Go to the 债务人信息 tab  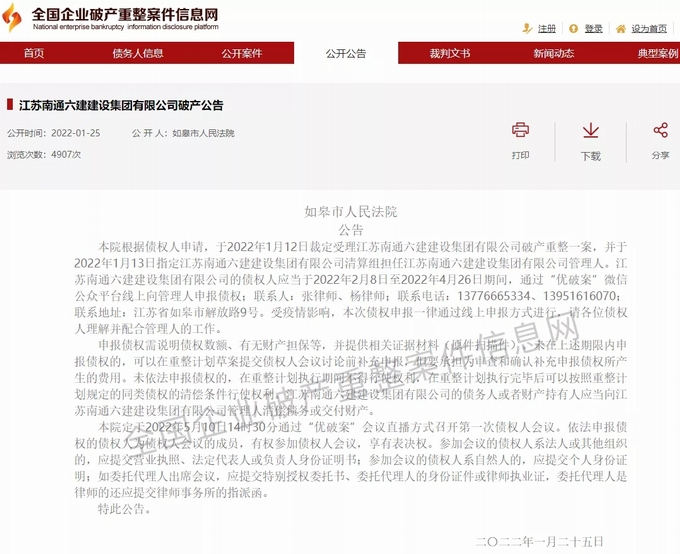pos(138,53)
